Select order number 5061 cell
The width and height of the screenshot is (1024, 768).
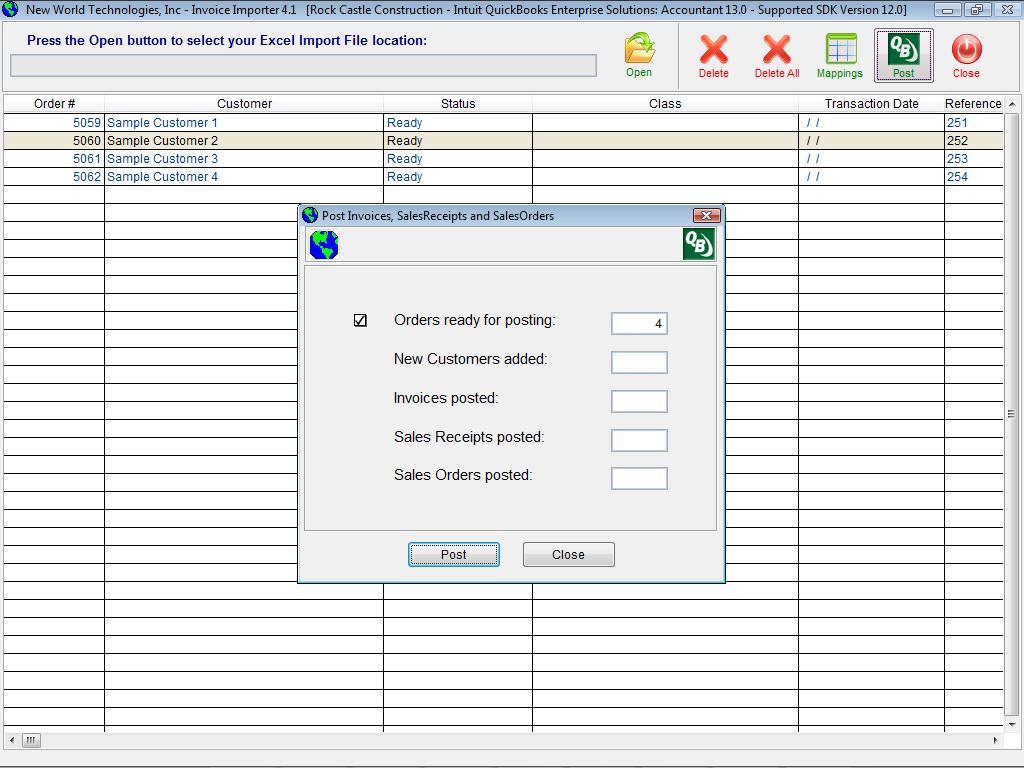pyautogui.click(x=54, y=159)
